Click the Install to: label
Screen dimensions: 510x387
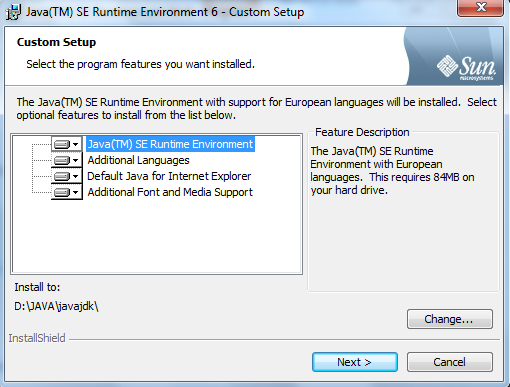coord(37,287)
